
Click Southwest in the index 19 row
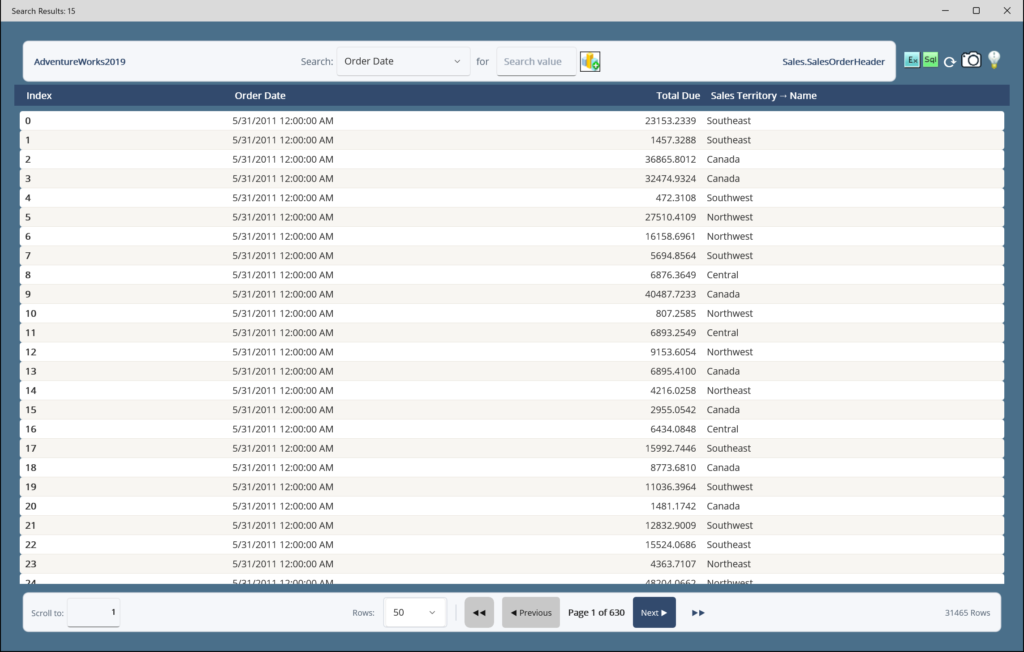pyautogui.click(x=729, y=487)
